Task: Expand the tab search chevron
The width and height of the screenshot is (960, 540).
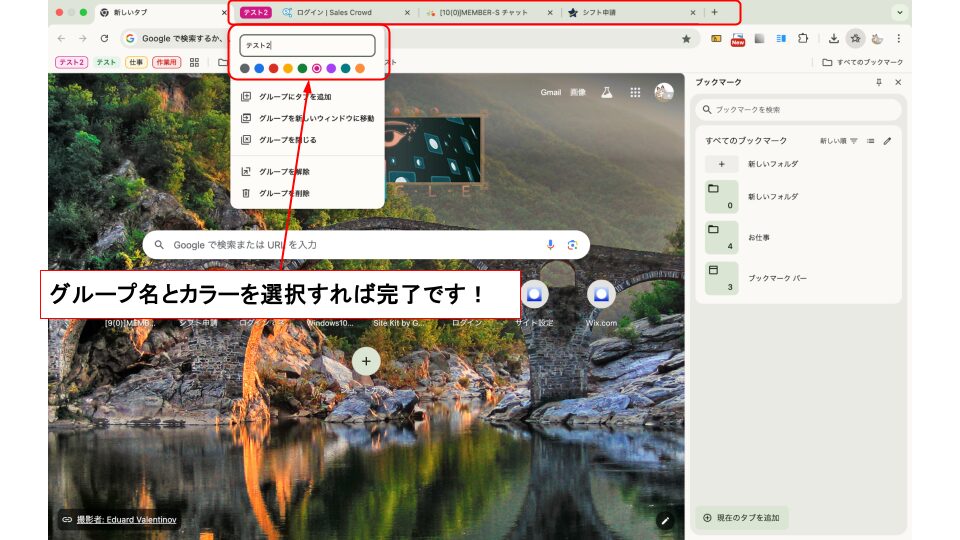Action: click(x=899, y=13)
